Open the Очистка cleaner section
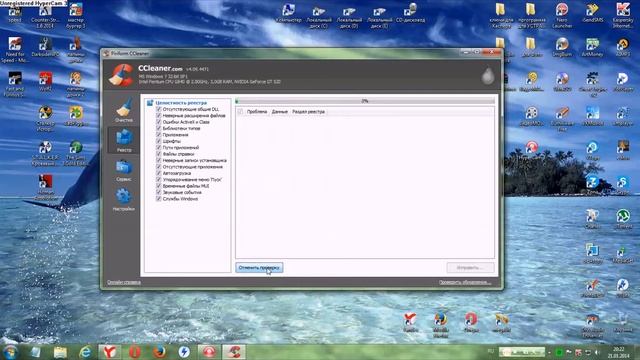Screen dimensions: 640x360 [124, 110]
